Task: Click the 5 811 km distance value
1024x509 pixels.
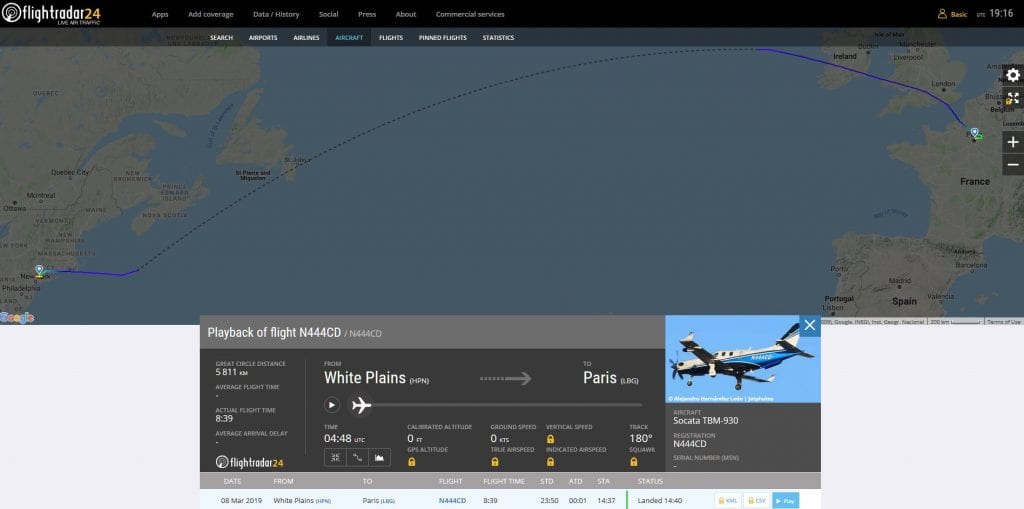Action: (x=231, y=372)
